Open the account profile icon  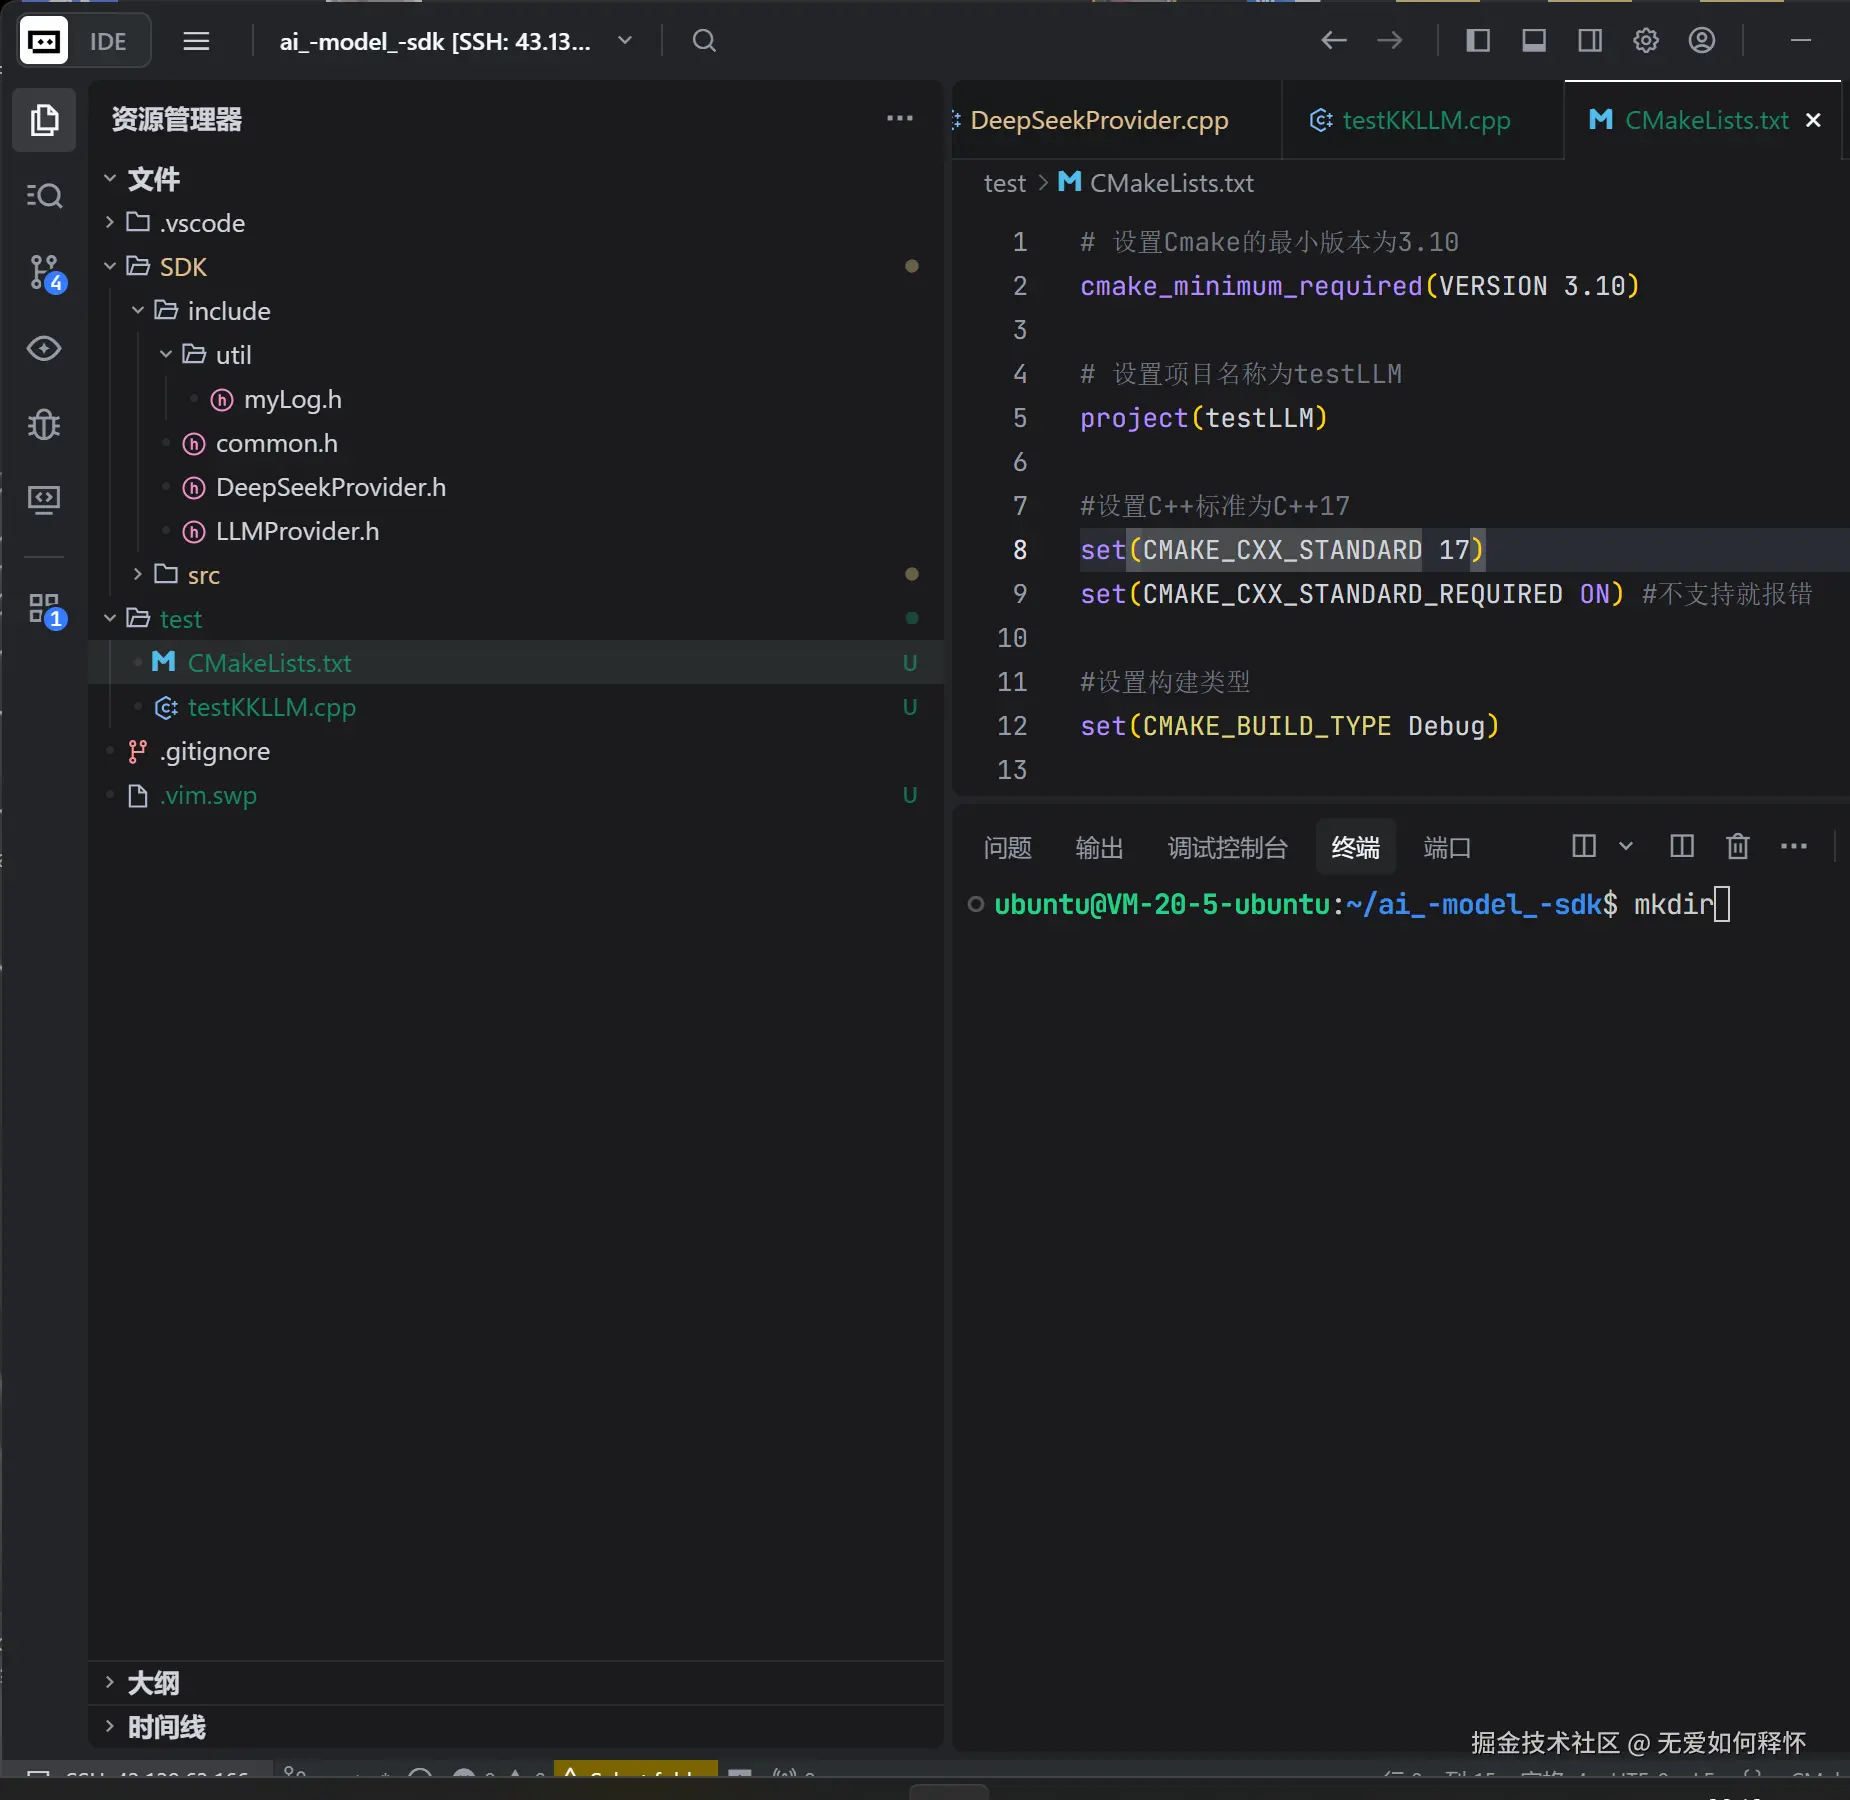1701,41
